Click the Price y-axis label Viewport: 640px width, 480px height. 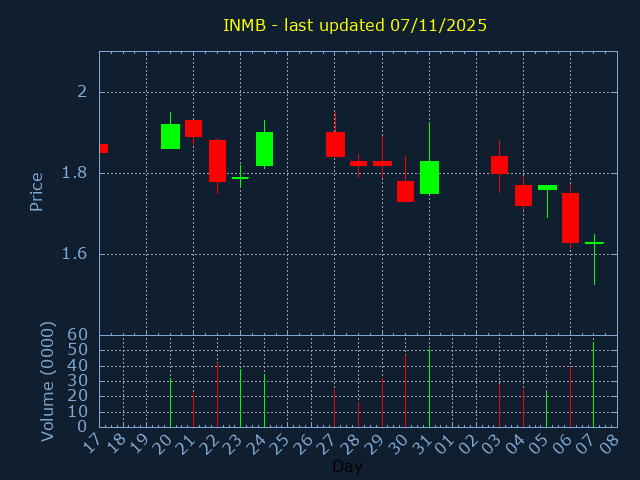[x=37, y=191]
